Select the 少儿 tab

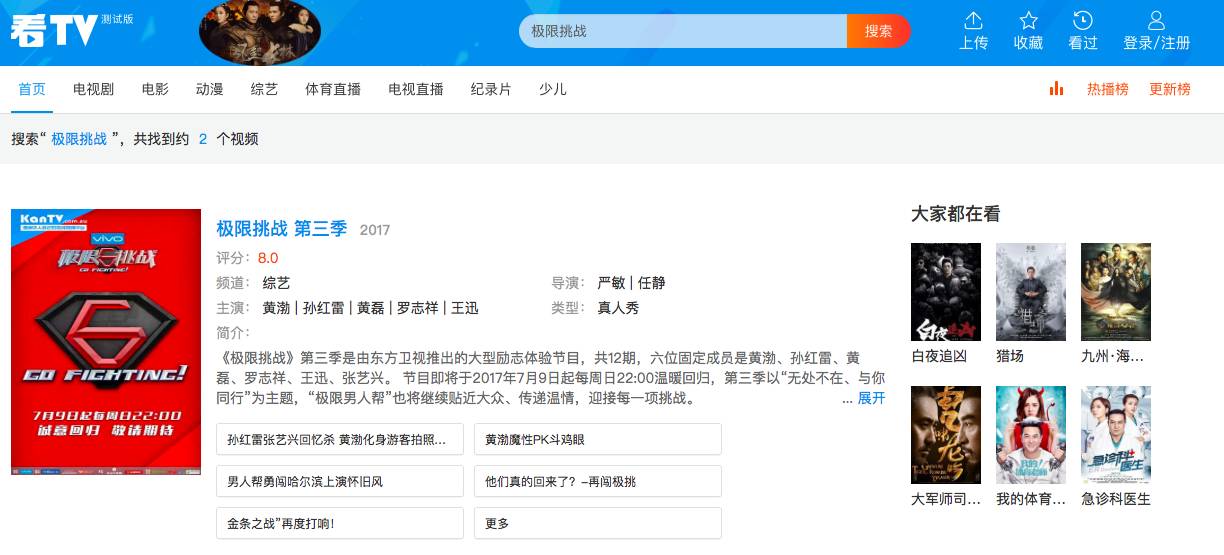(552, 89)
